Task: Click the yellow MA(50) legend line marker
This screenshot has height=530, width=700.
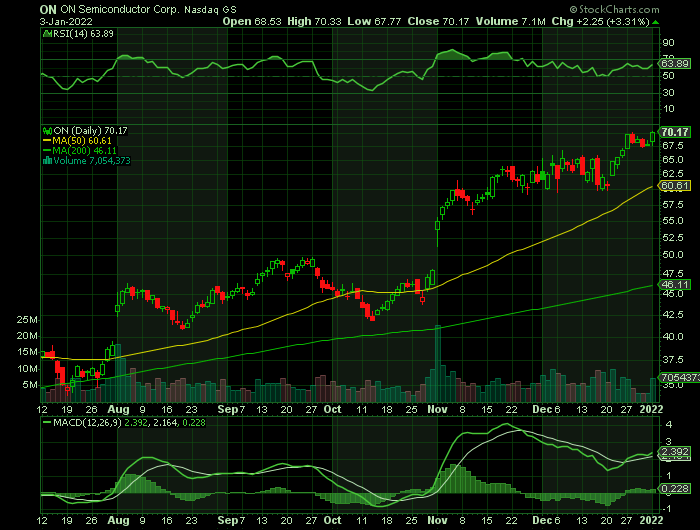Action: (44, 141)
